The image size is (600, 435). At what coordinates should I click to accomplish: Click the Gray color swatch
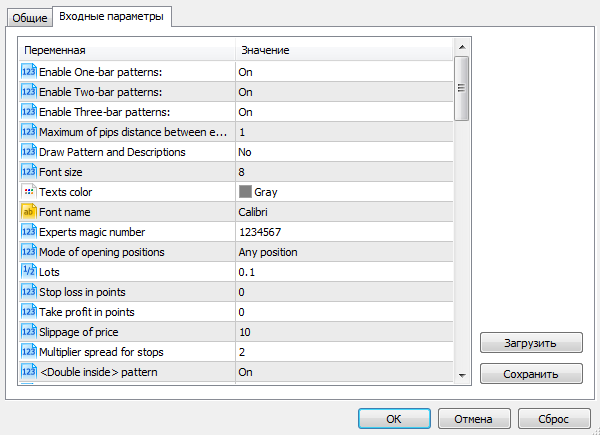point(245,192)
